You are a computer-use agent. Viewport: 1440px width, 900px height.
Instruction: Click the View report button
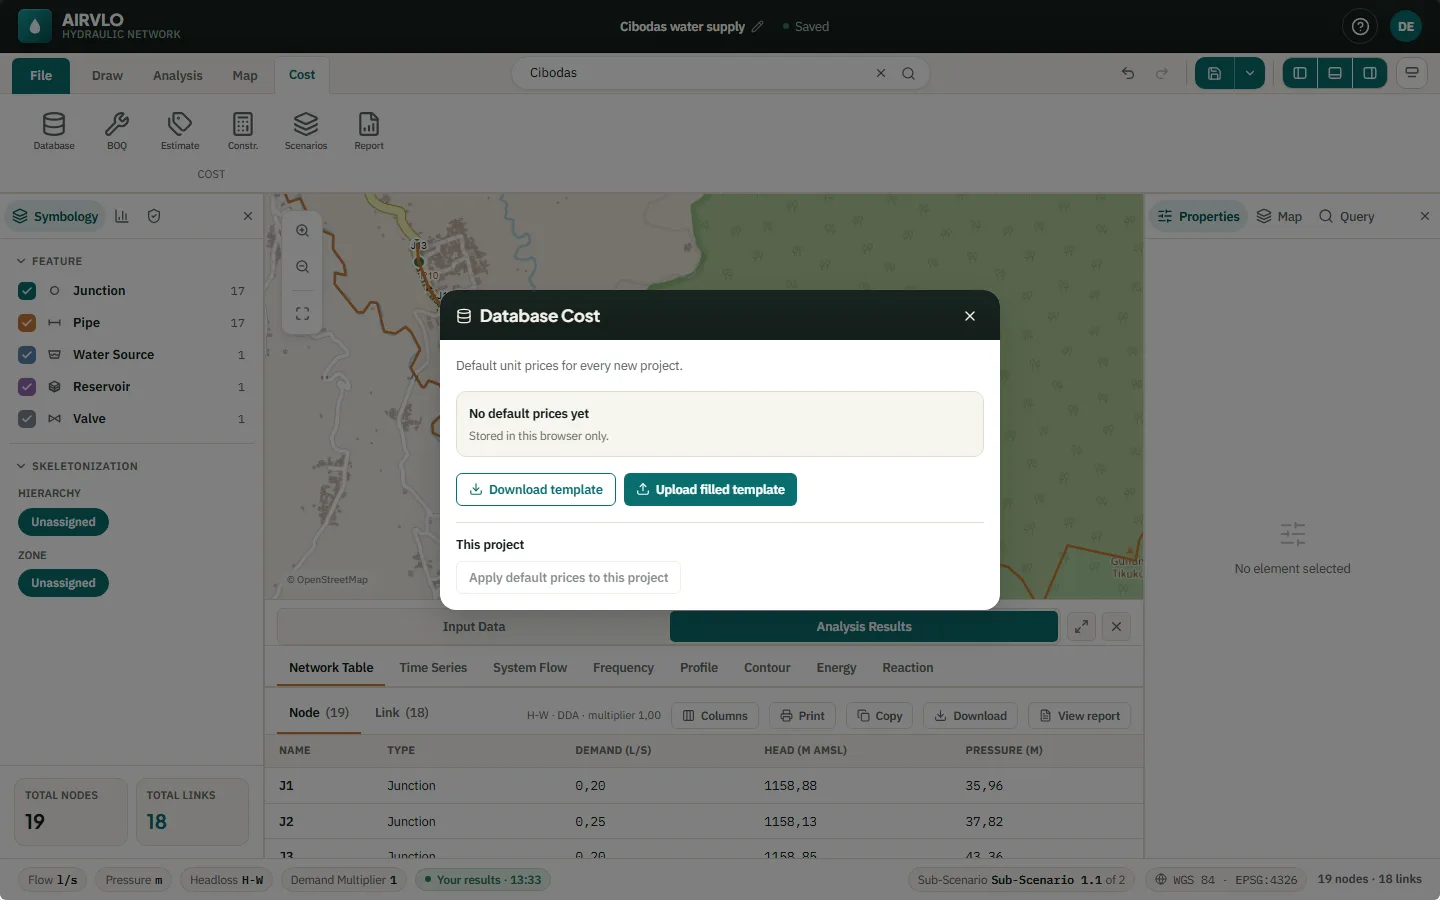coord(1080,716)
